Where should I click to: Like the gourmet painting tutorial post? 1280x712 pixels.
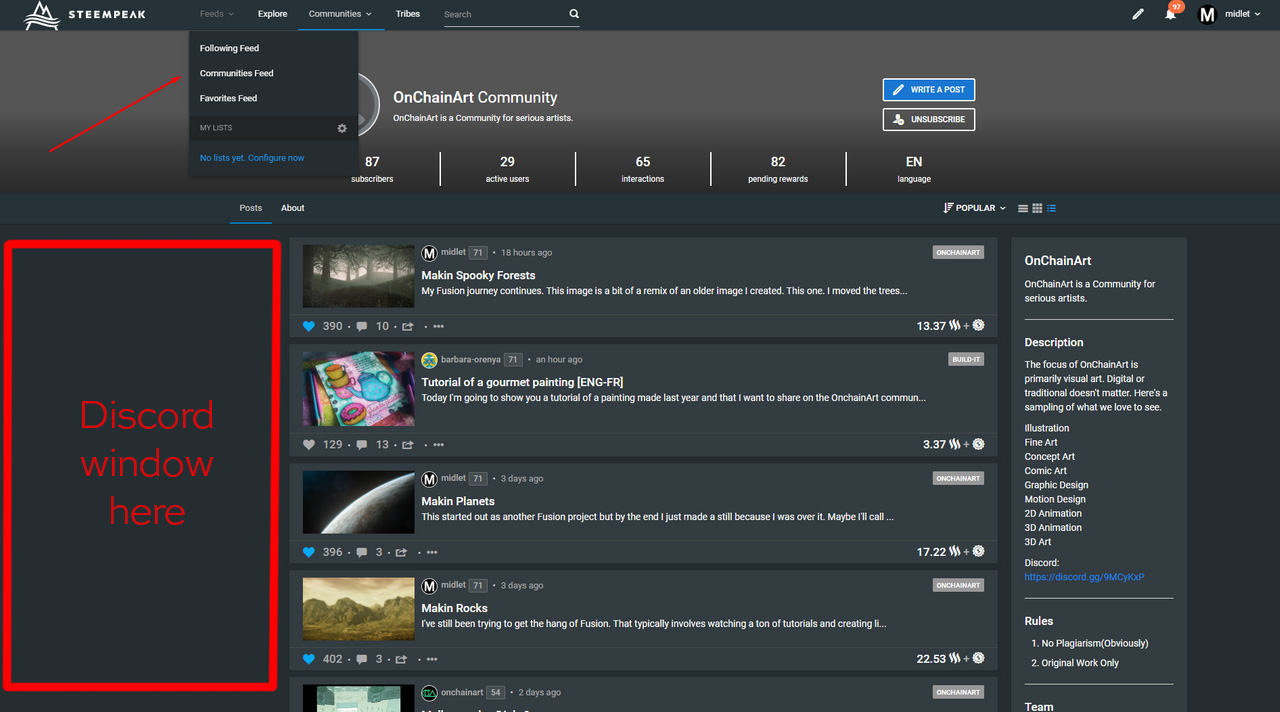pos(309,444)
